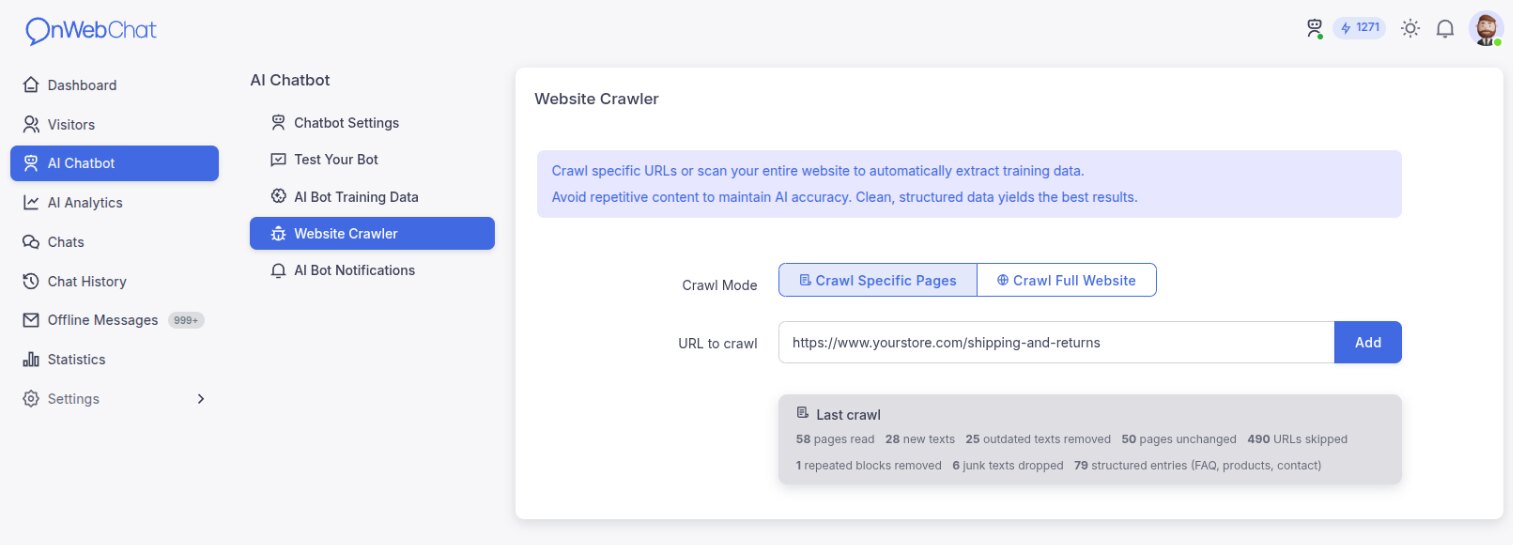1513x545 pixels.
Task: Switch to Crawl Full Website mode
Action: [x=1066, y=280]
